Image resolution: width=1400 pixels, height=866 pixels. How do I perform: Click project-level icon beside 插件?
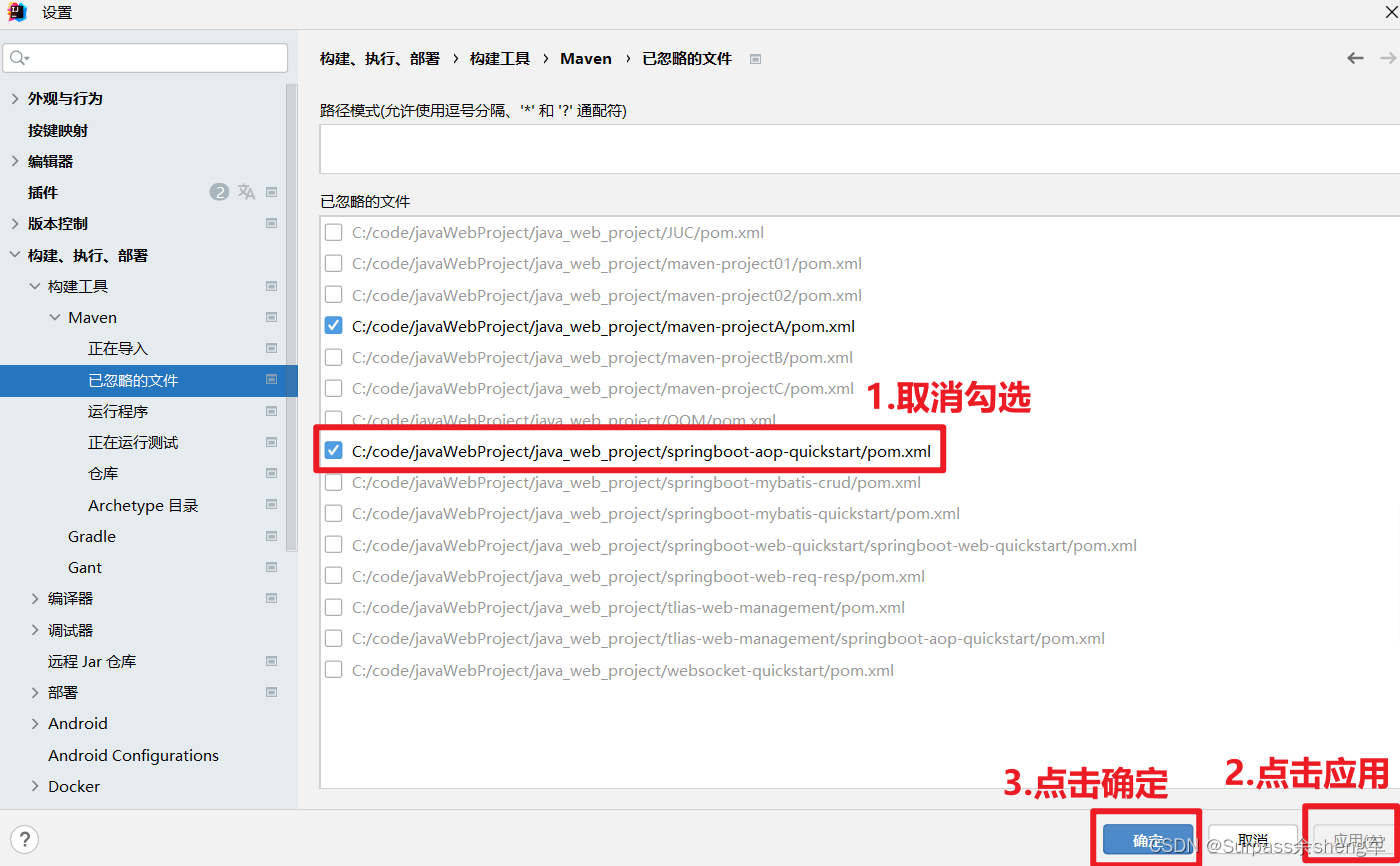[271, 192]
